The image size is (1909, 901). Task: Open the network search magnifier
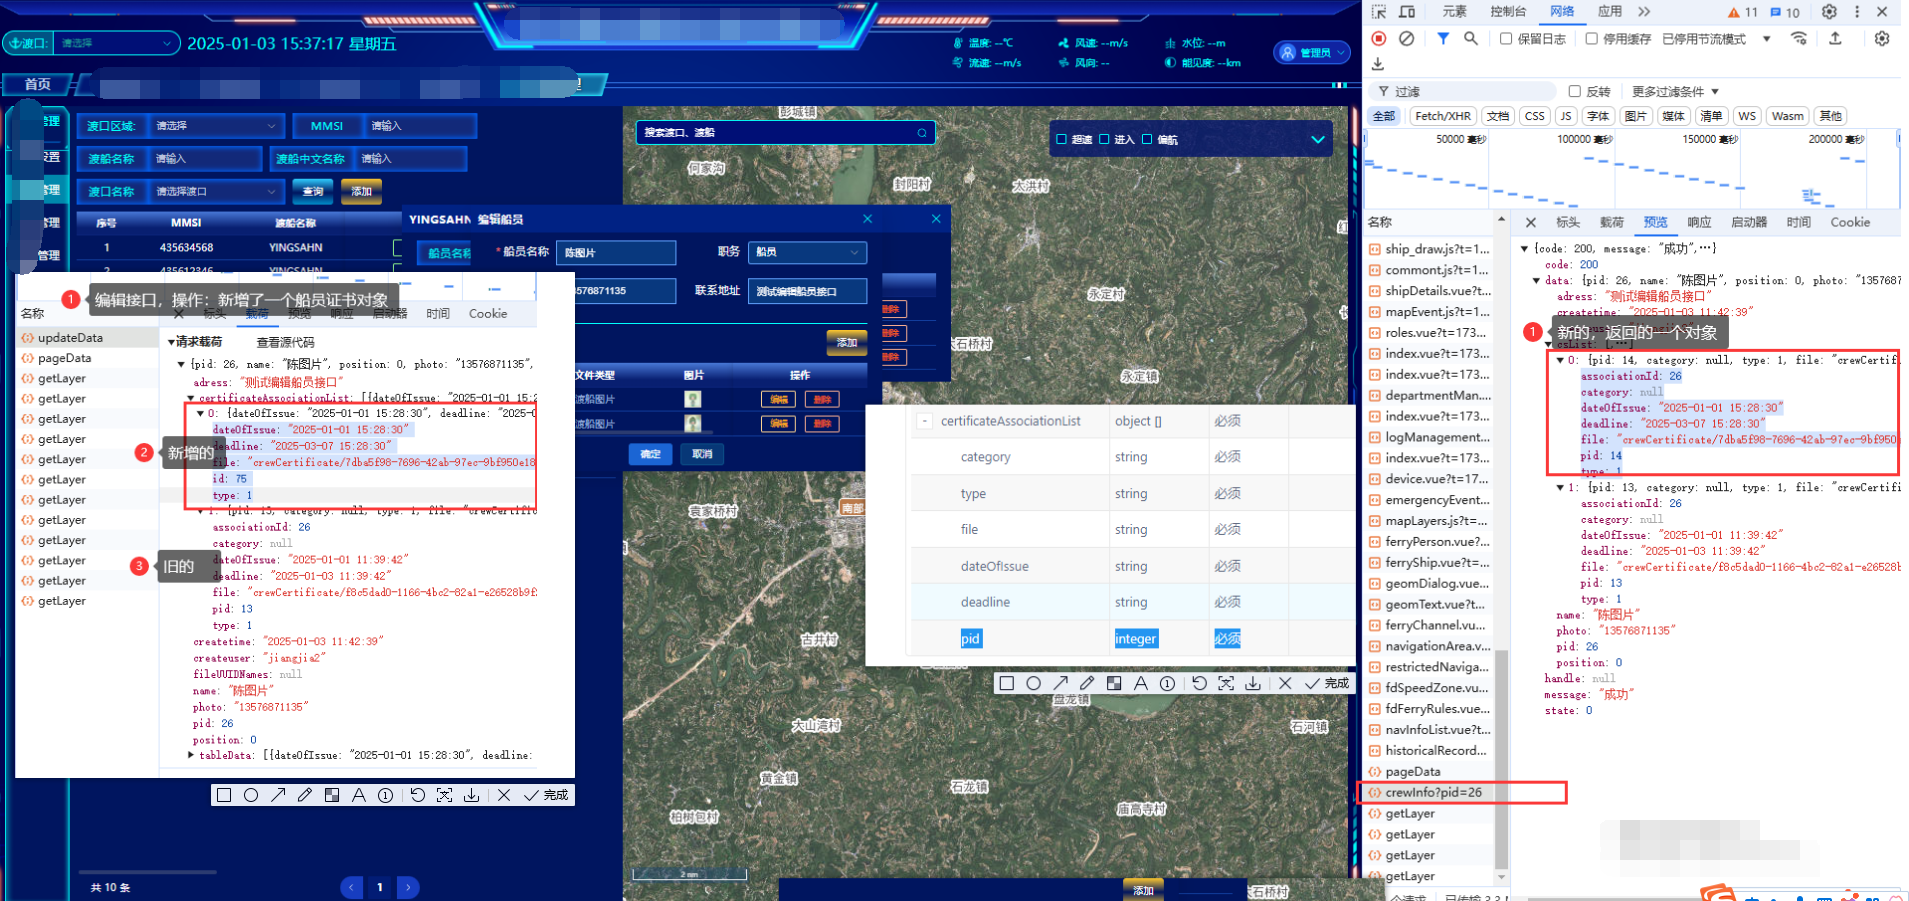pyautogui.click(x=1471, y=39)
